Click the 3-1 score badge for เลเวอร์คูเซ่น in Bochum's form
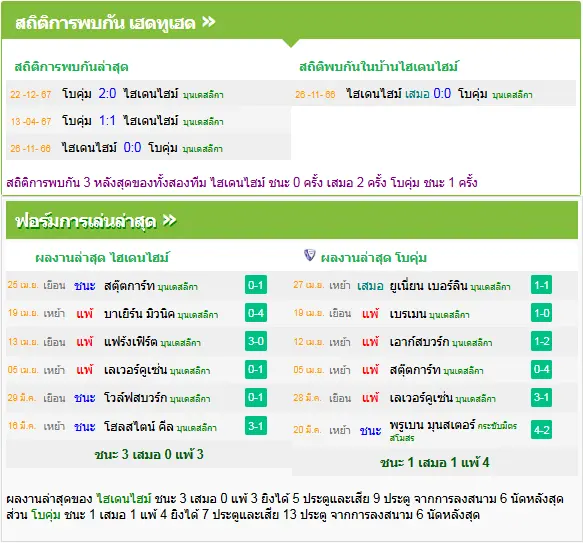This screenshot has width=583, height=543. (541, 397)
